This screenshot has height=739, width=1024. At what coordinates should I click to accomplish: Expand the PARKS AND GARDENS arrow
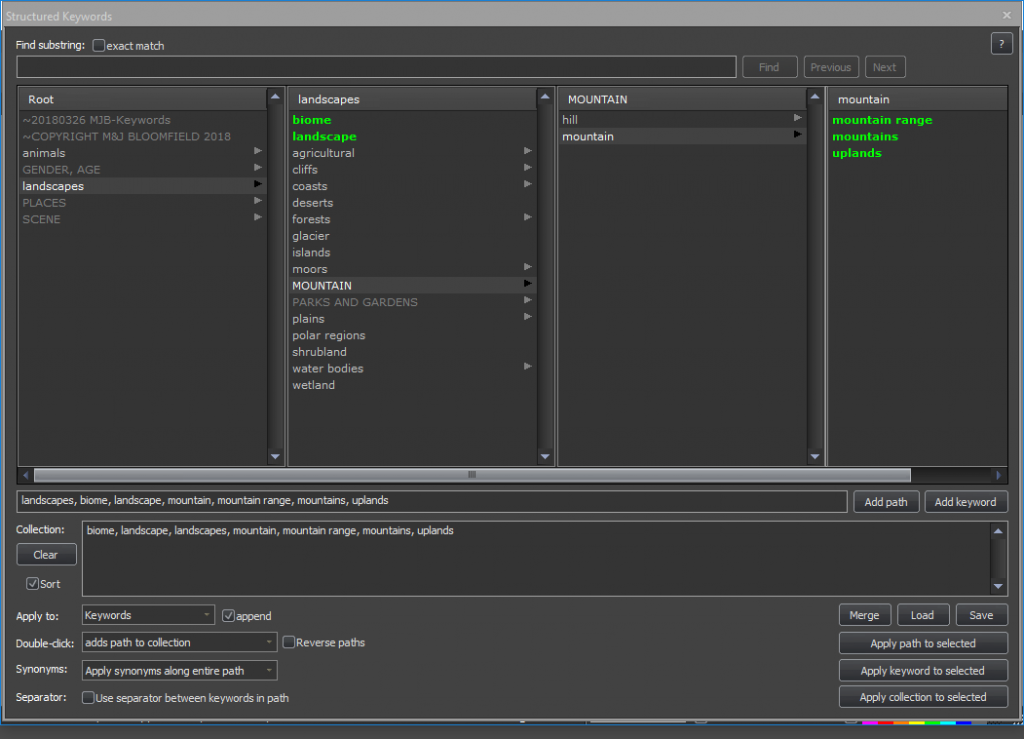528,300
